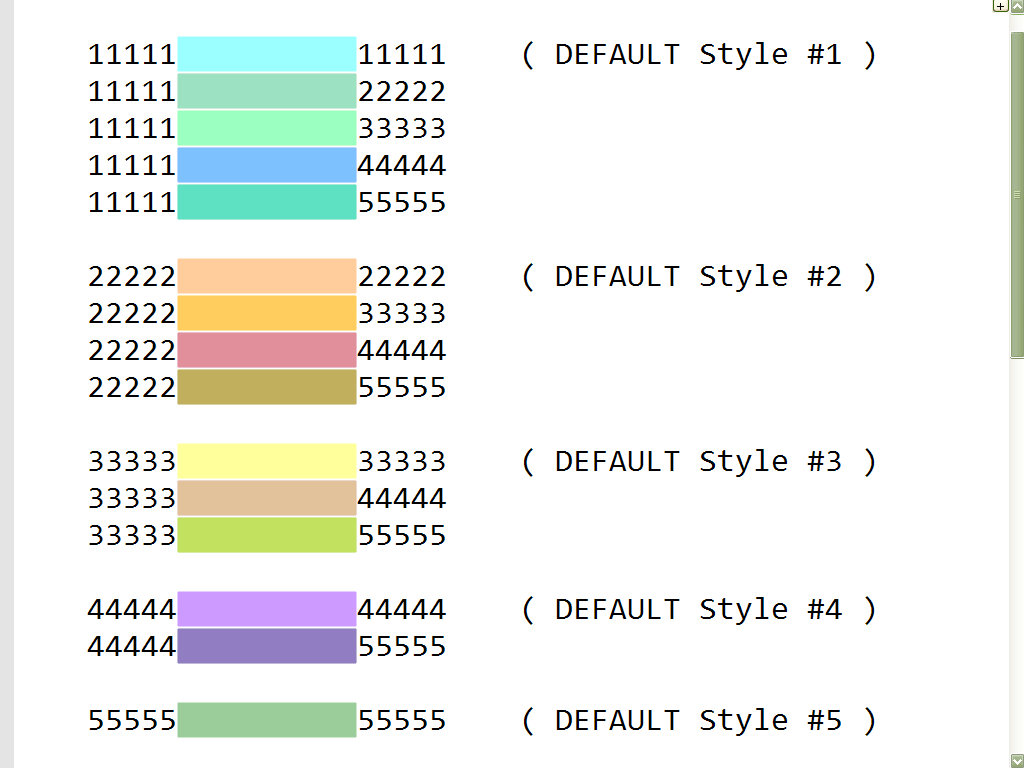
Task: Click the 44444 text right of the rose pink swatch
Action: (x=402, y=351)
